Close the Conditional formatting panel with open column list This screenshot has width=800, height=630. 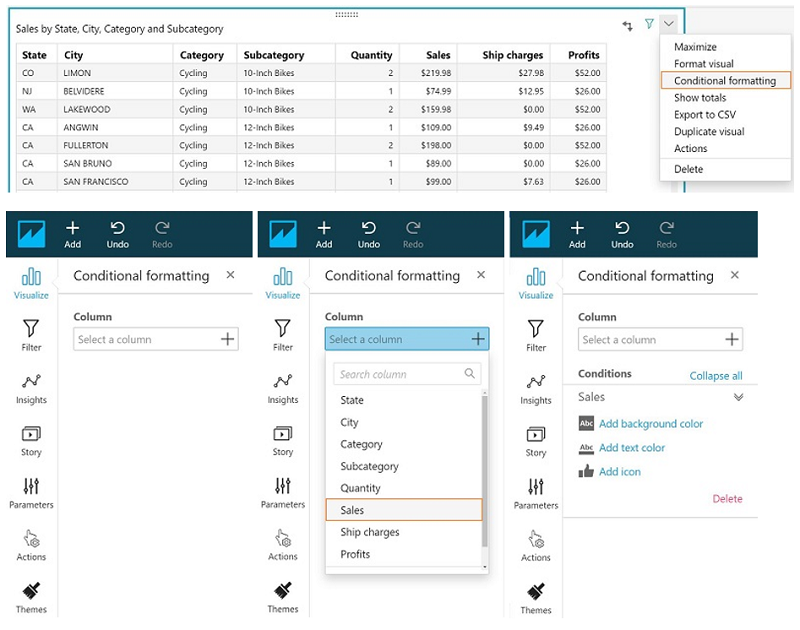481,275
